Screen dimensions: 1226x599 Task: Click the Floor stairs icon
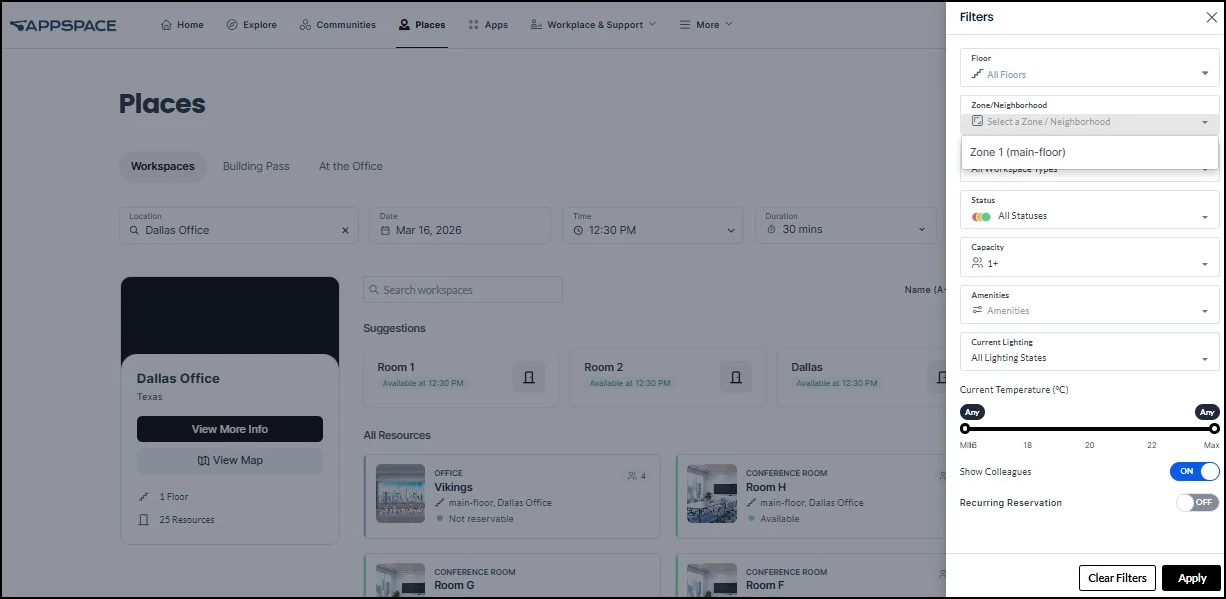pyautogui.click(x=977, y=74)
